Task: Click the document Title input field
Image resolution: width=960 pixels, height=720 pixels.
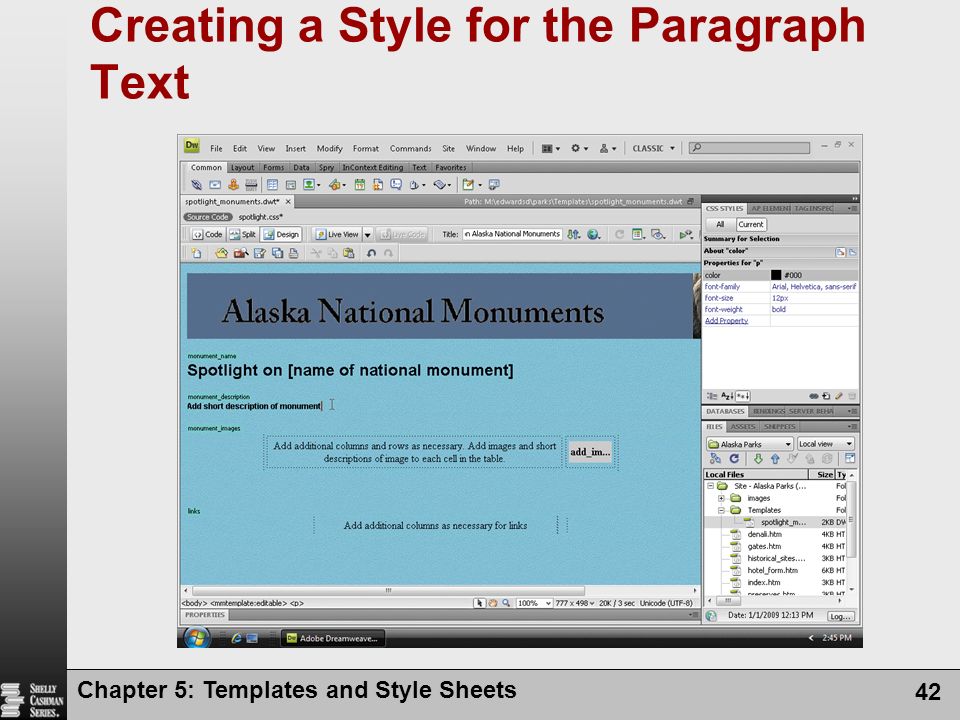Action: (x=512, y=234)
